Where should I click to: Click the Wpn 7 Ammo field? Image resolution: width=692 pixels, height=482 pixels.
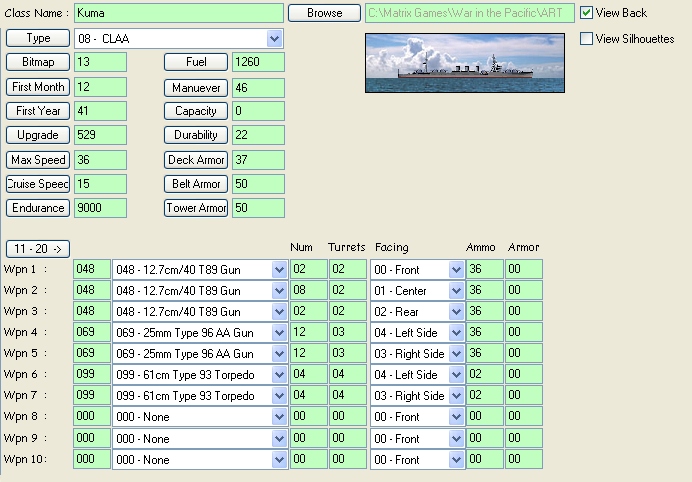[x=485, y=395]
